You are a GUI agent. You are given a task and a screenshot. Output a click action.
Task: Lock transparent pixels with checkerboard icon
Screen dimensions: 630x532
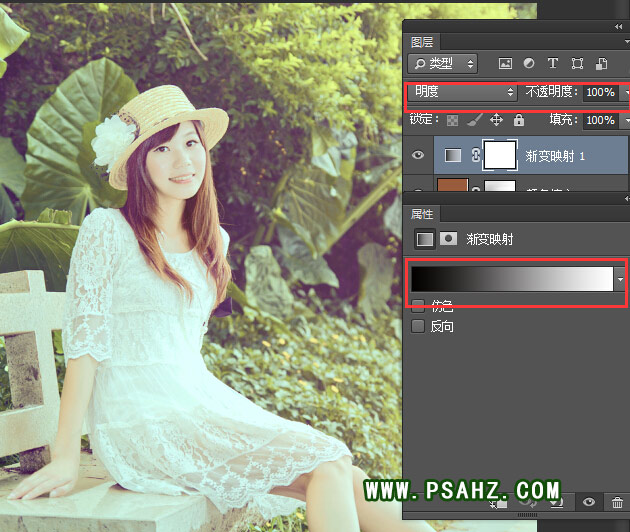[x=450, y=120]
